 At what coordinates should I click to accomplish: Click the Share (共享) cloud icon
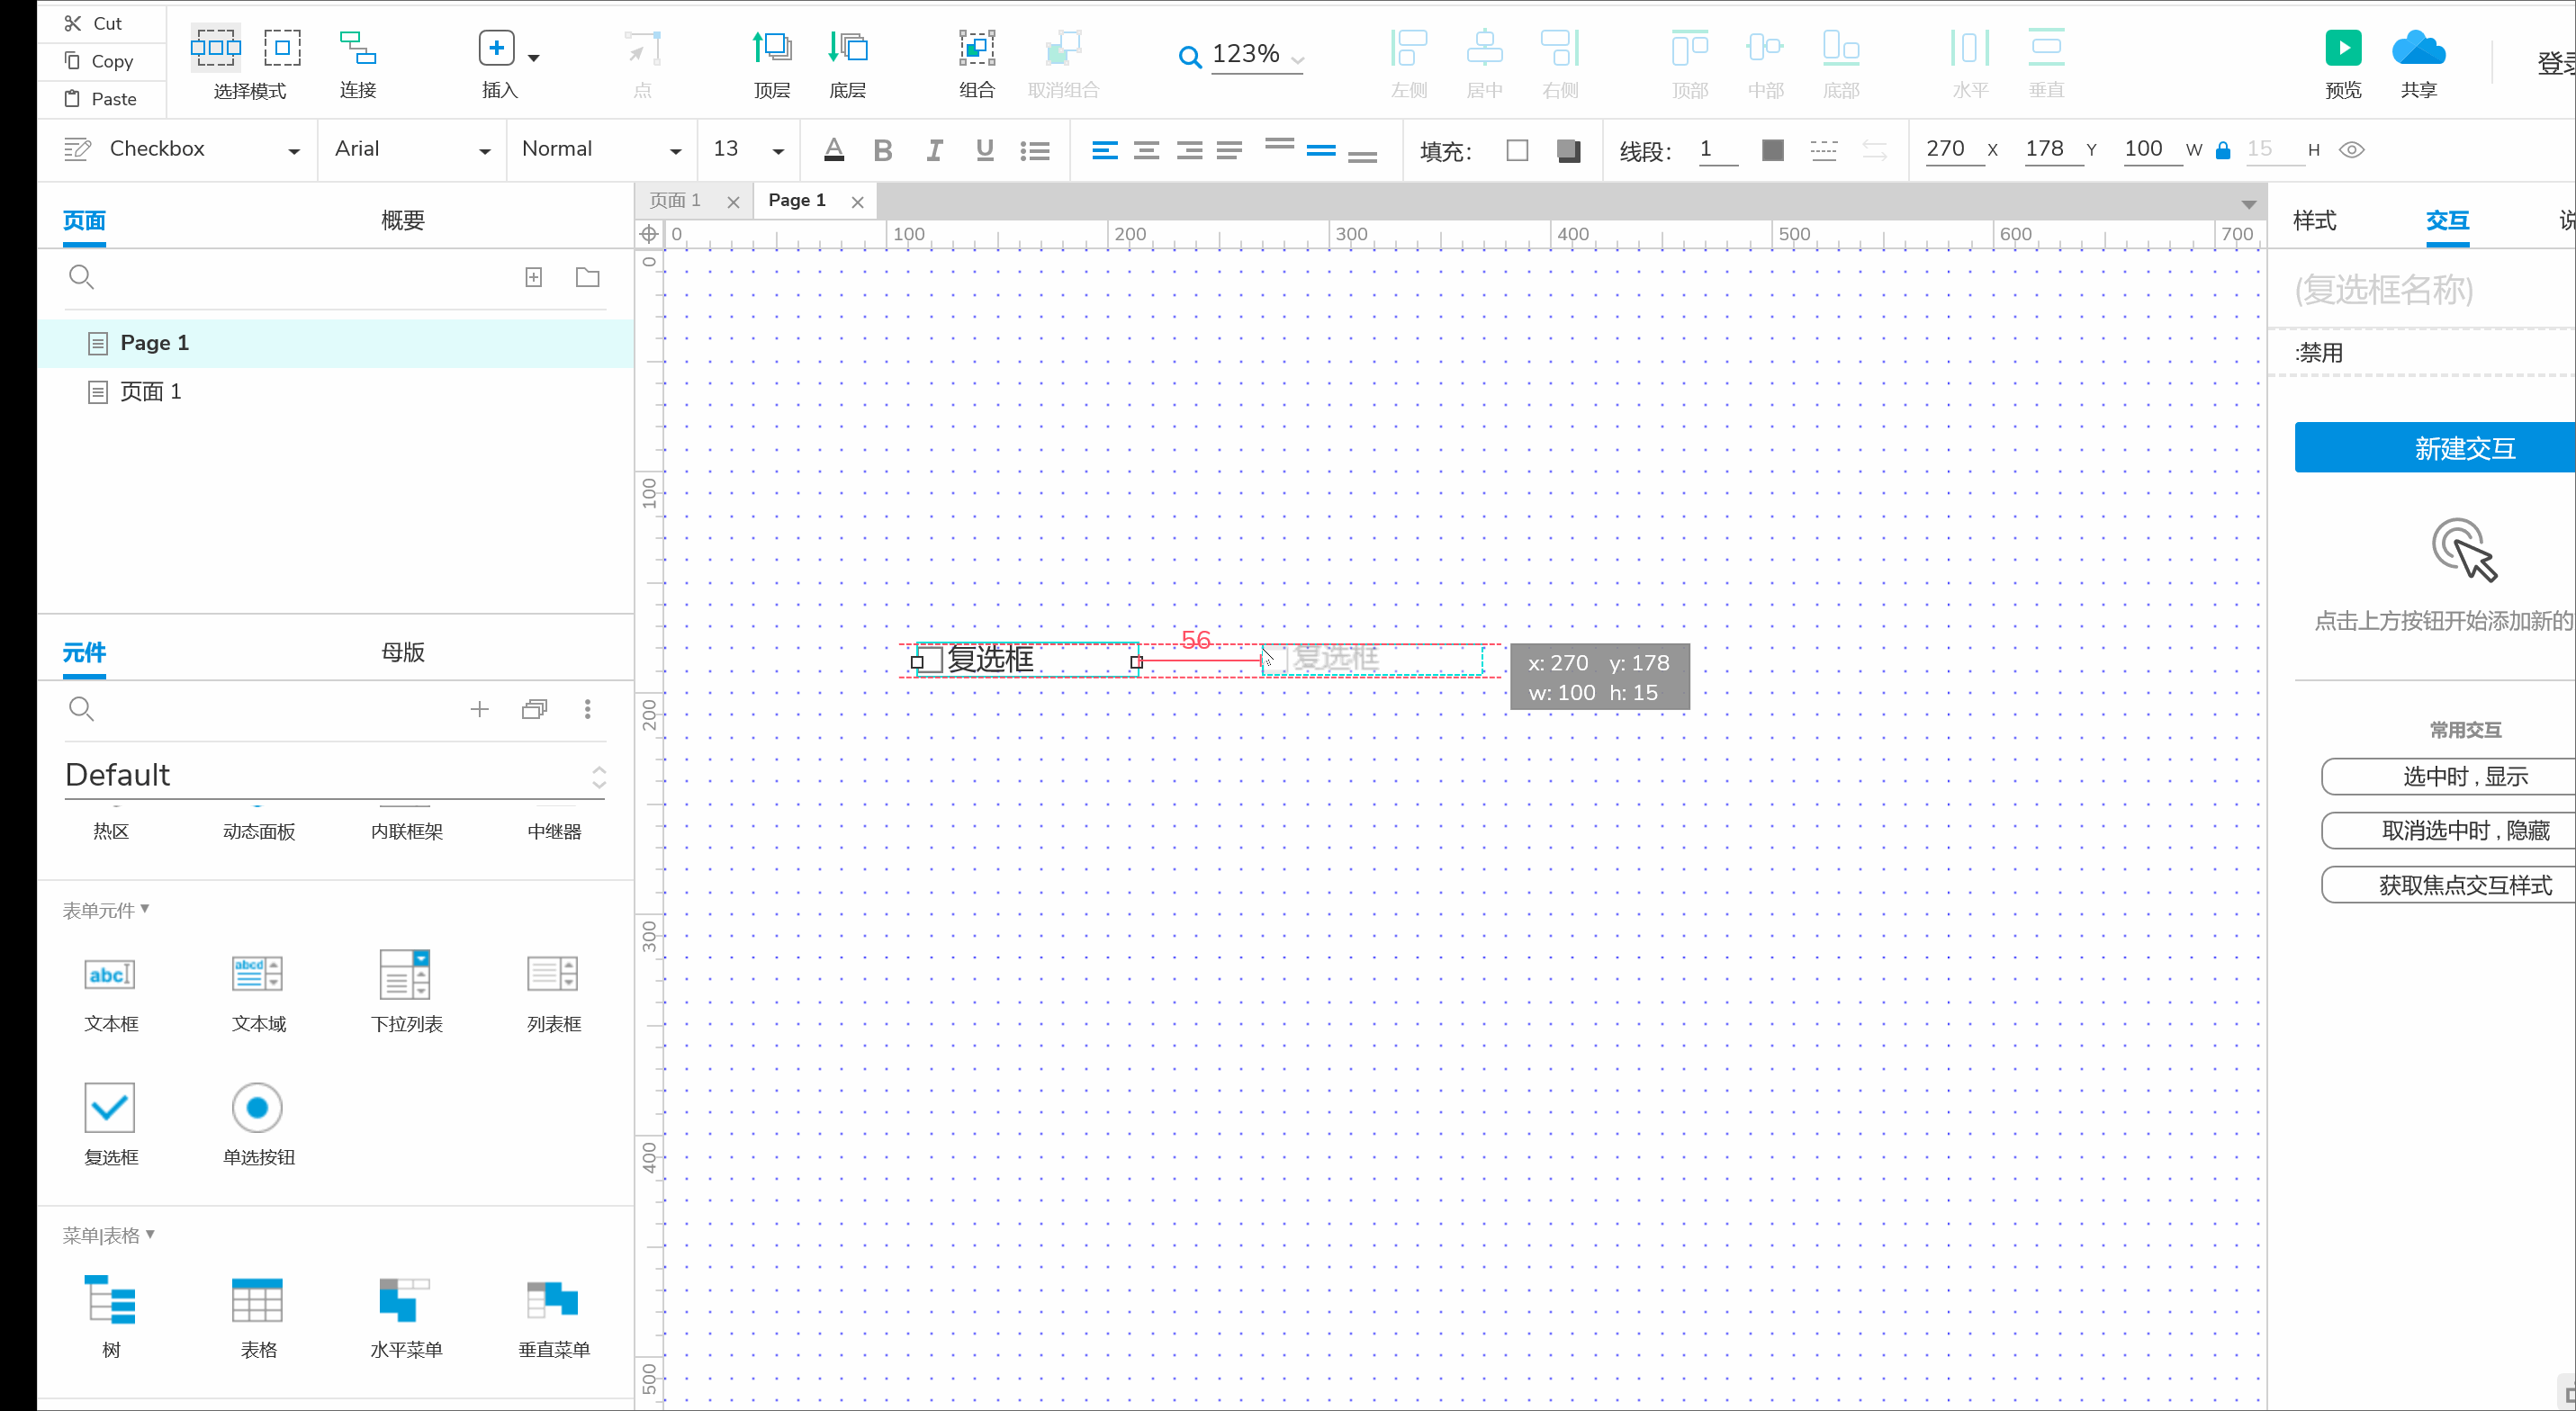click(x=2418, y=48)
